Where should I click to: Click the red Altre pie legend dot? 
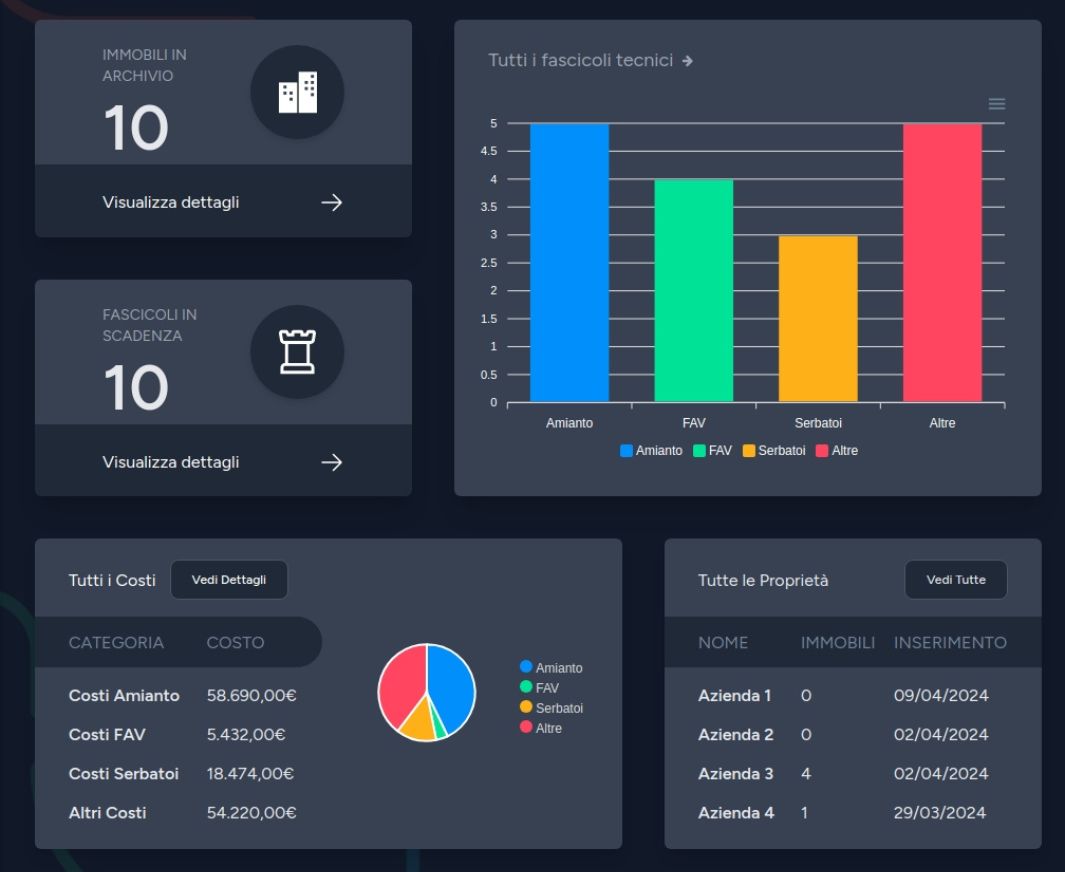(526, 727)
